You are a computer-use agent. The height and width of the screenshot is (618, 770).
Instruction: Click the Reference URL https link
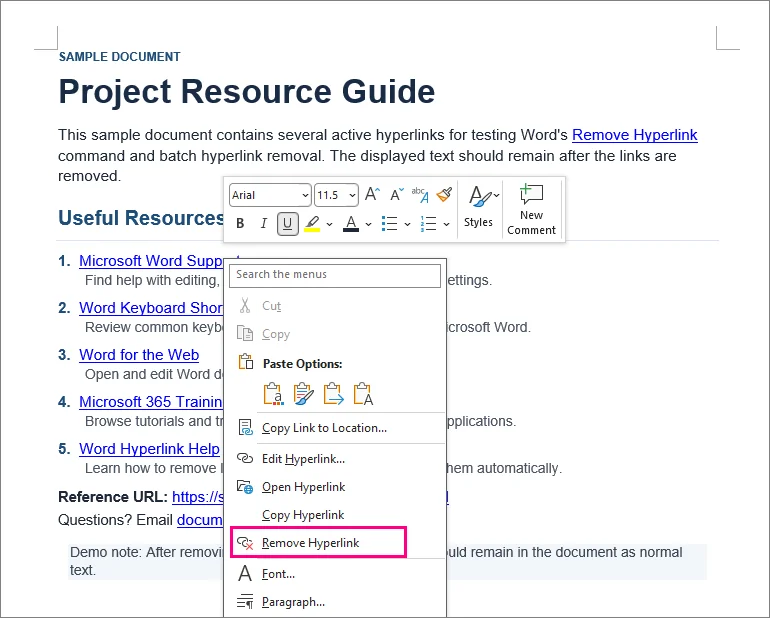(x=197, y=497)
